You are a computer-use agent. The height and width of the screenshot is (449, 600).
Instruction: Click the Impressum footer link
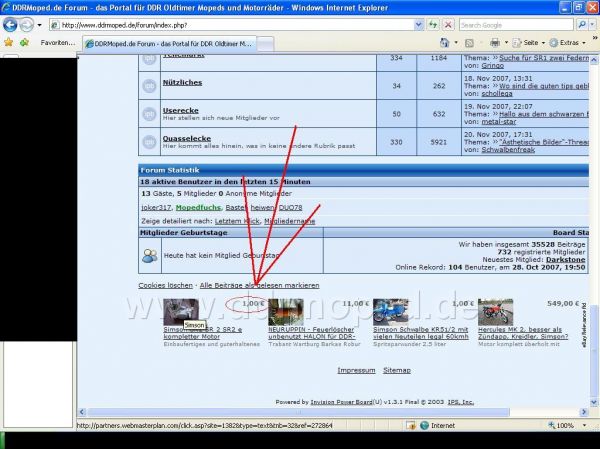(356, 370)
